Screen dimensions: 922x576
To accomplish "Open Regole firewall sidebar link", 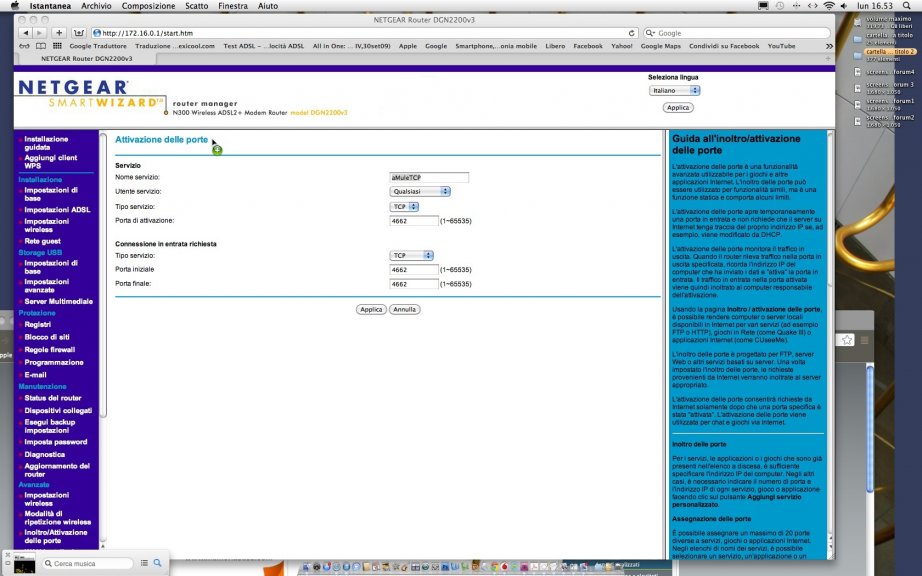I will (50, 350).
